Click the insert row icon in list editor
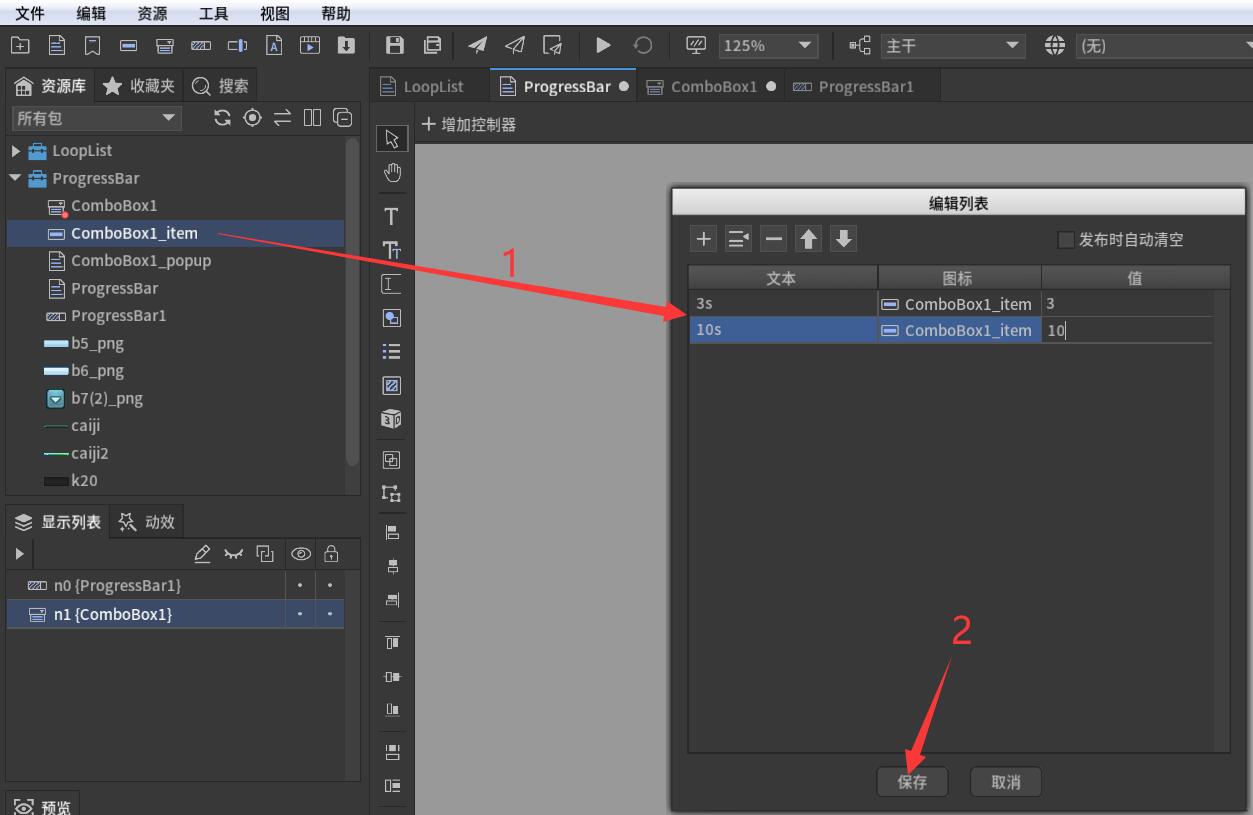 pyautogui.click(x=739, y=239)
